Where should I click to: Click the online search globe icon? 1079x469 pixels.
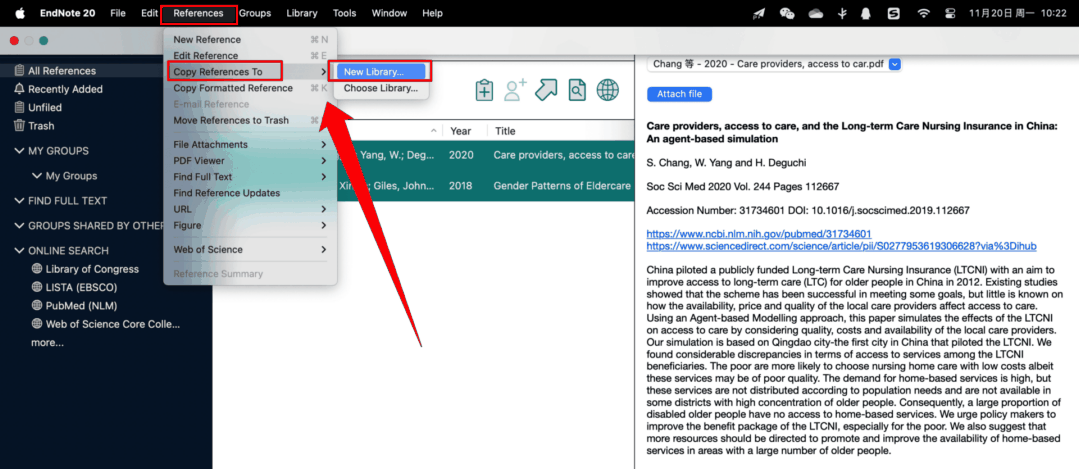pyautogui.click(x=607, y=90)
